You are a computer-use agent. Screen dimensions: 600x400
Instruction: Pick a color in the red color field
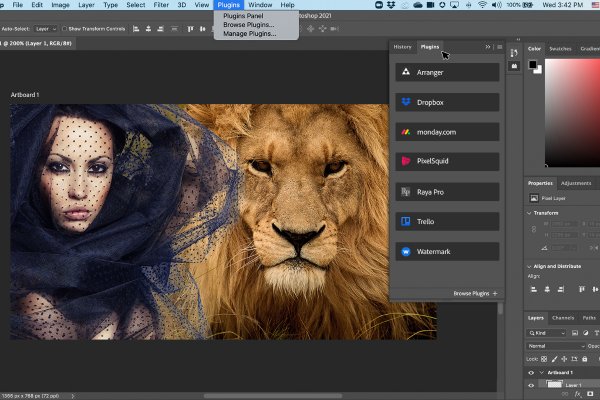coord(572,113)
